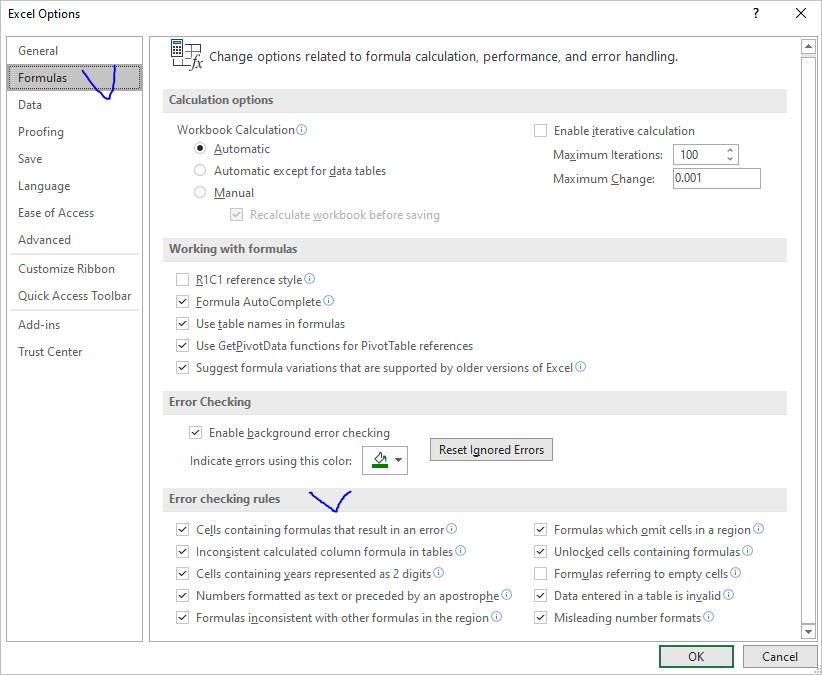Click info icon beside Unlocked cells containing formulas
This screenshot has height=675, width=822.
click(x=748, y=551)
